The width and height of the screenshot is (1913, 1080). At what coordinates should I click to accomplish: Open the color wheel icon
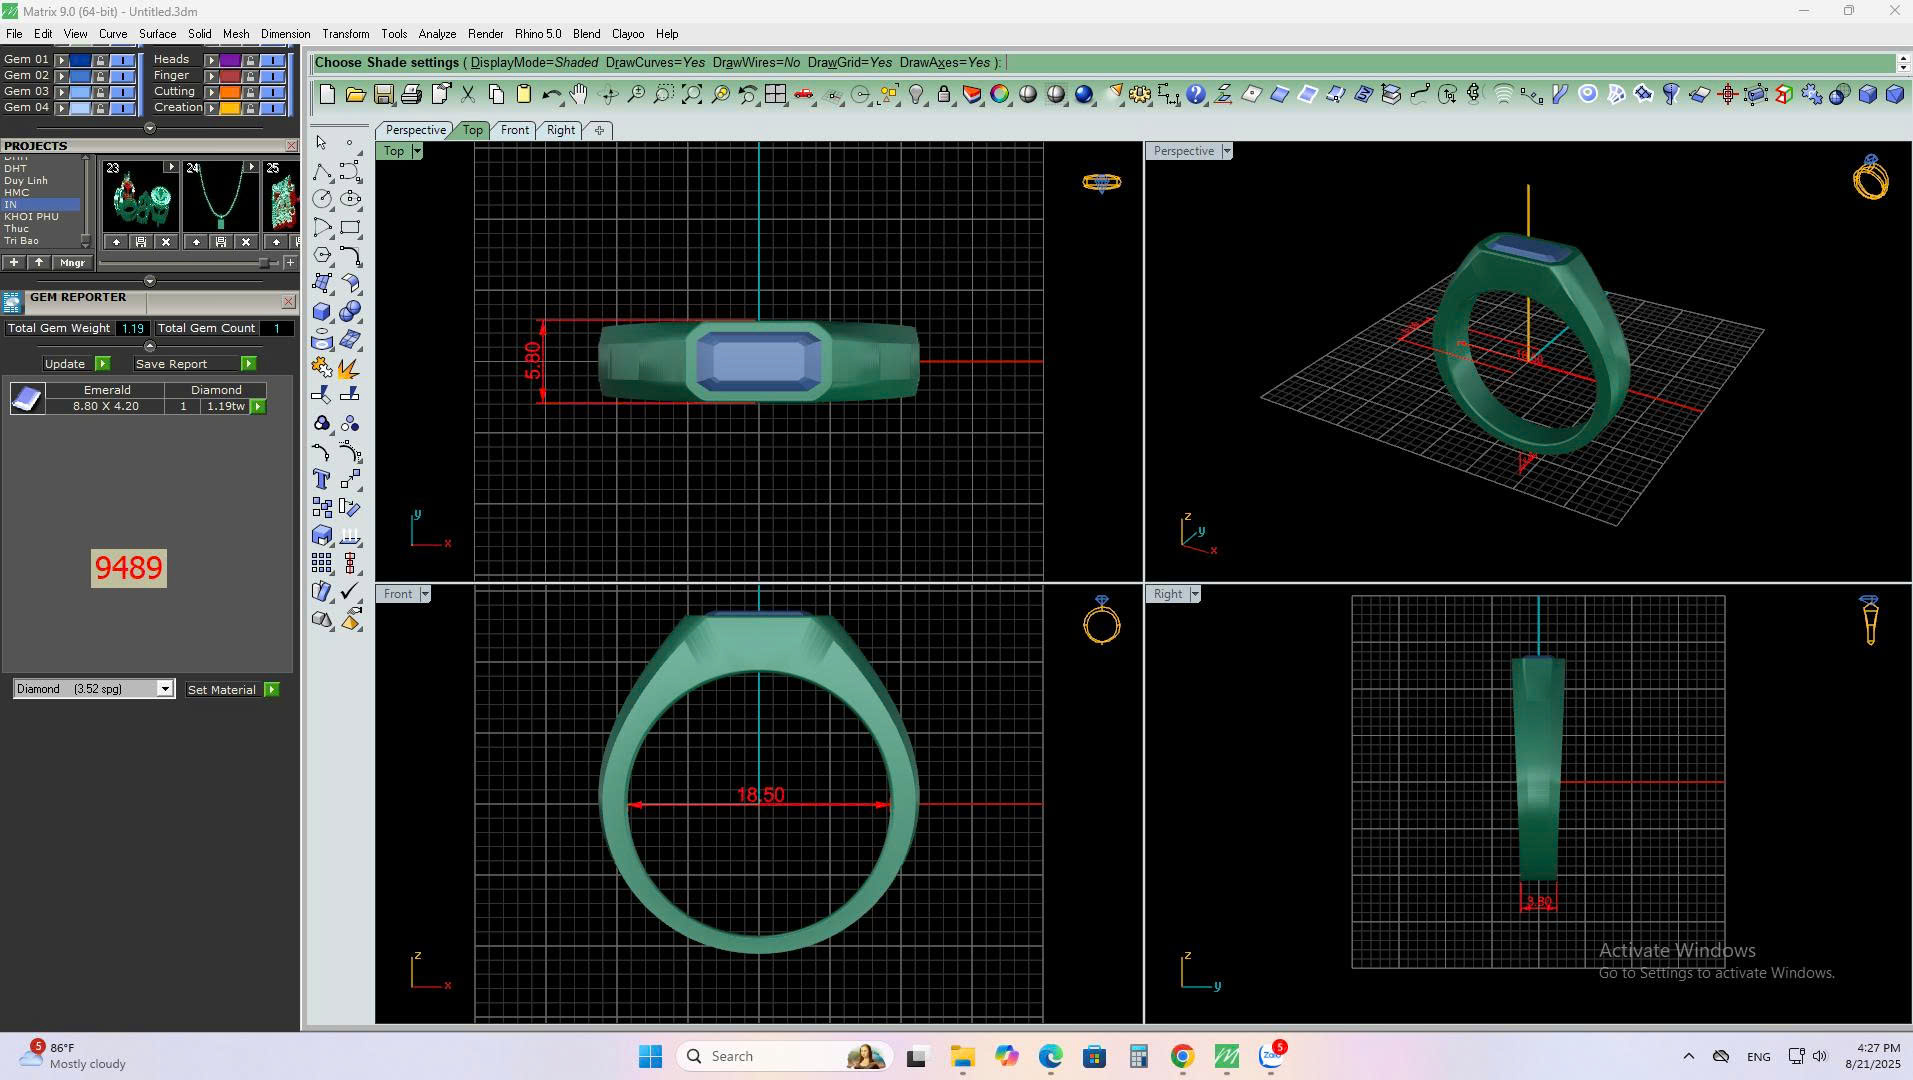pyautogui.click(x=999, y=95)
